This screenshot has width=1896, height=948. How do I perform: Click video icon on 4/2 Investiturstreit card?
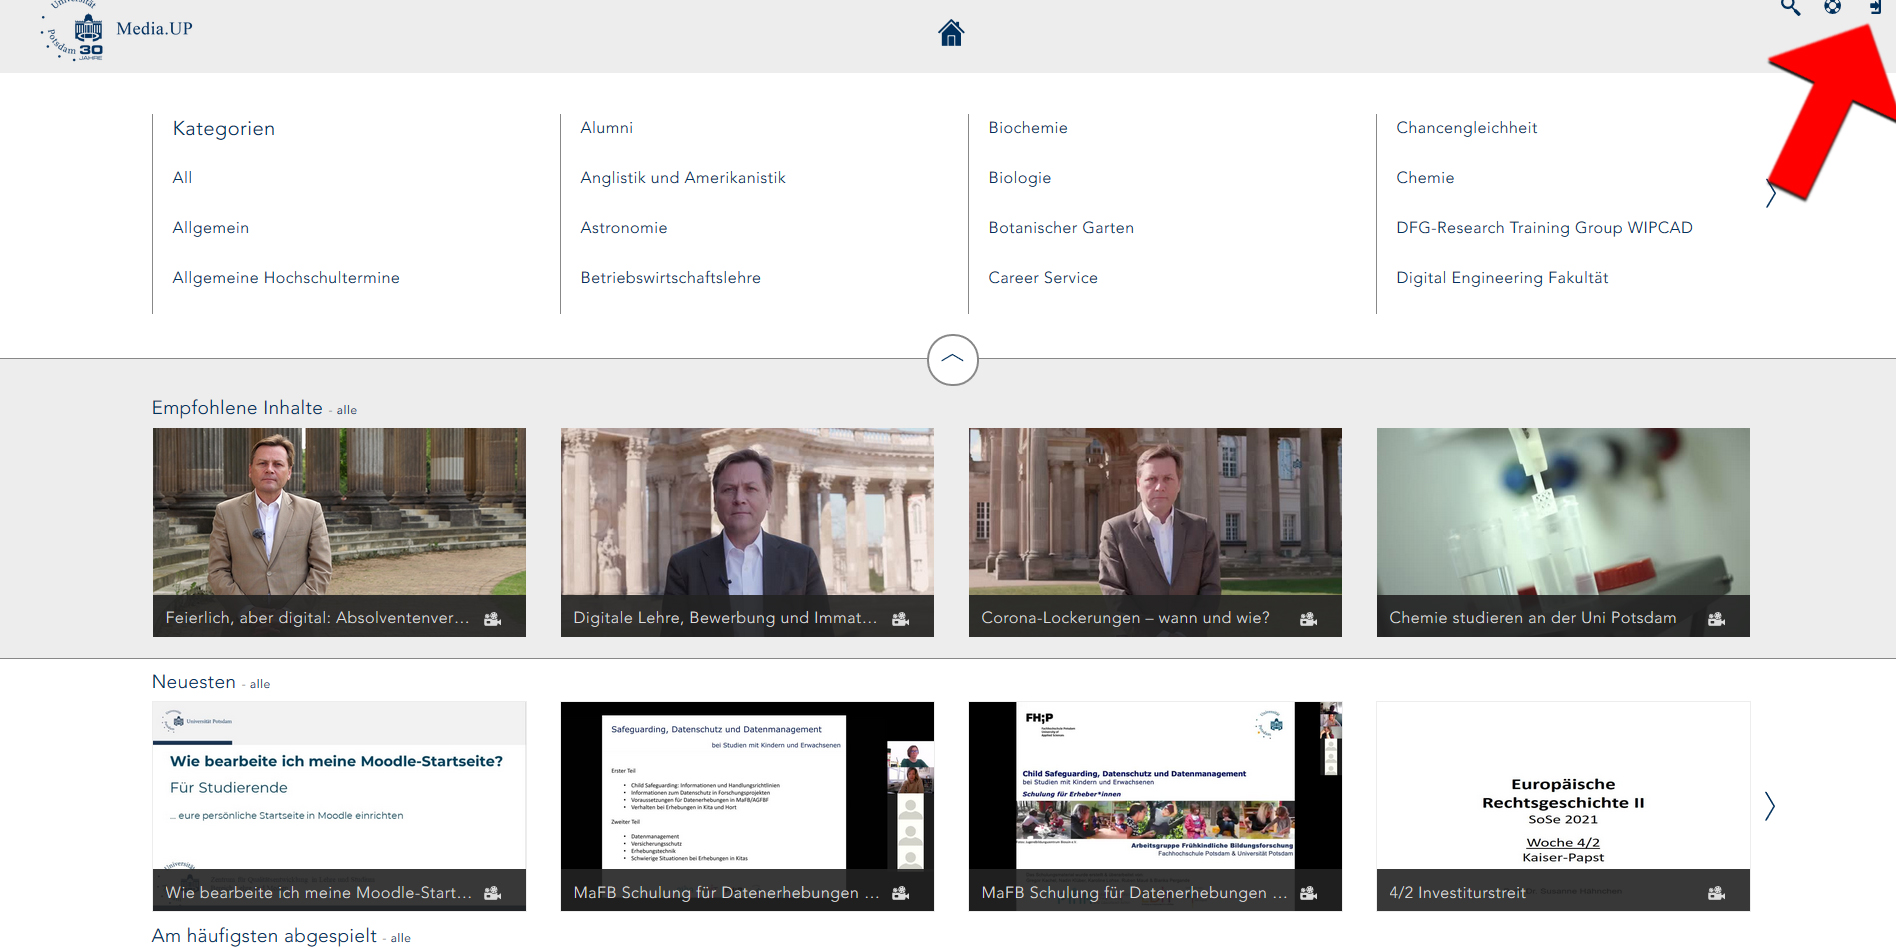point(1716,893)
